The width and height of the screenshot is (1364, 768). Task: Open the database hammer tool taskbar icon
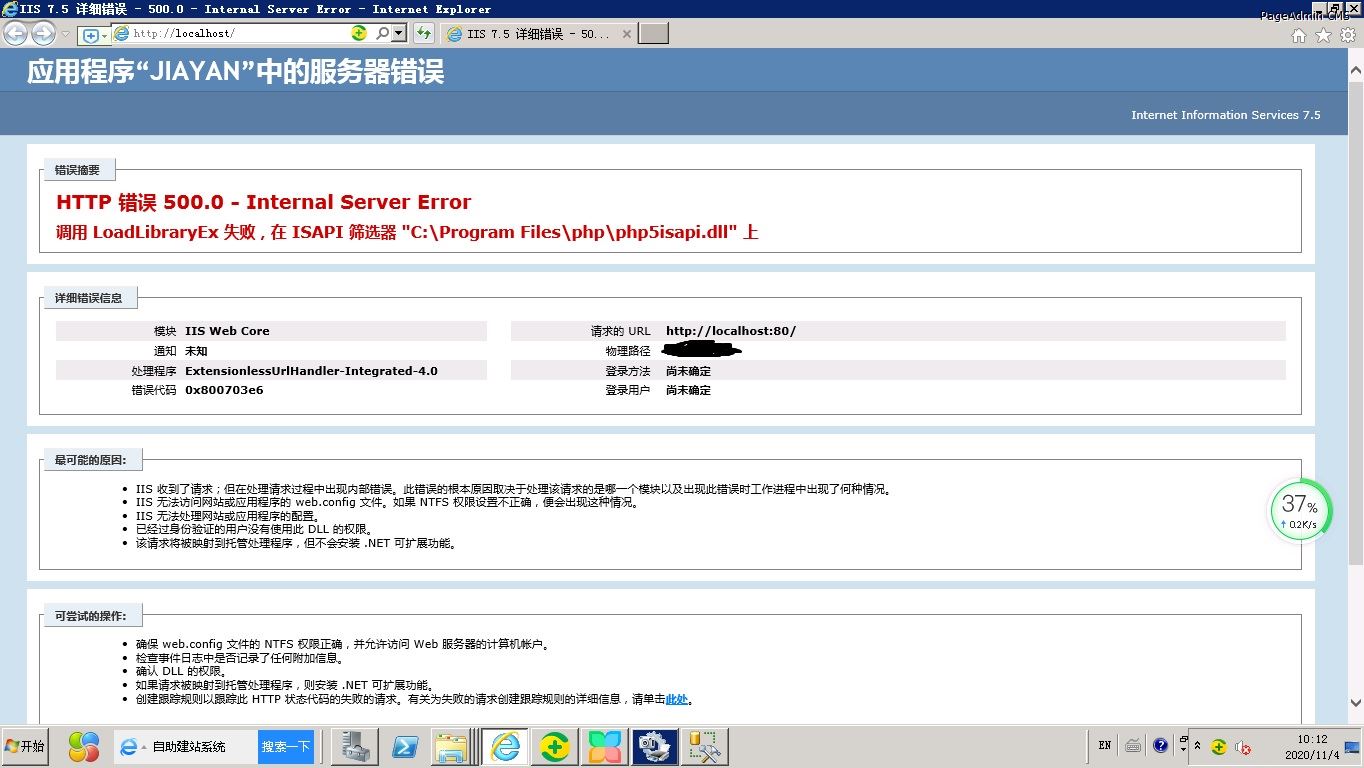(705, 747)
